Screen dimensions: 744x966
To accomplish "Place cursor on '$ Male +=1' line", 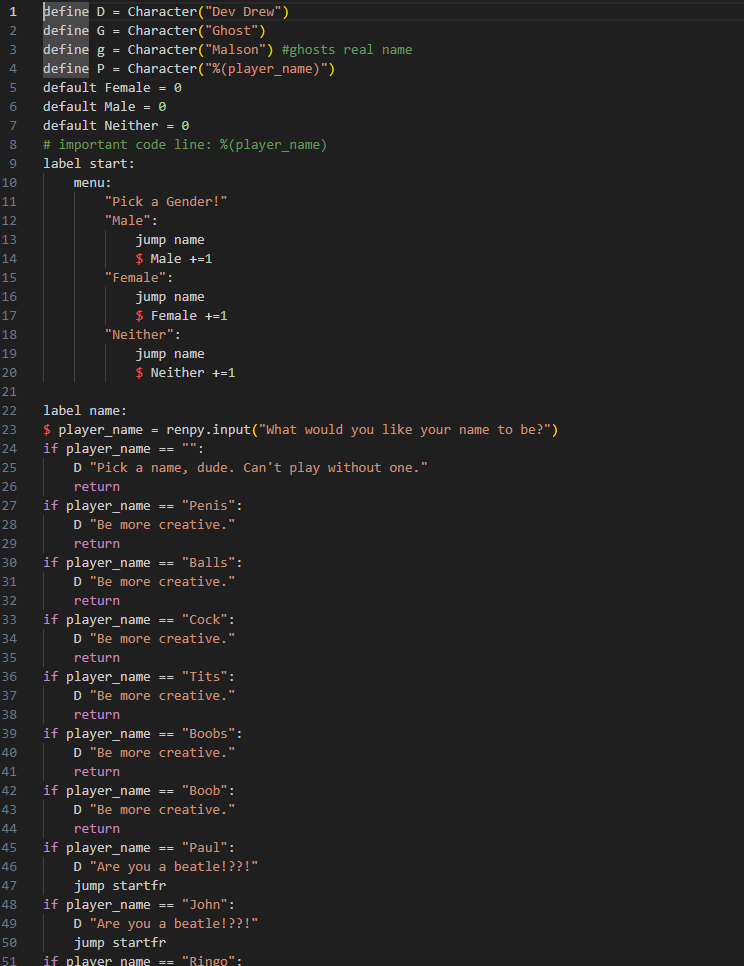I will coord(174,259).
